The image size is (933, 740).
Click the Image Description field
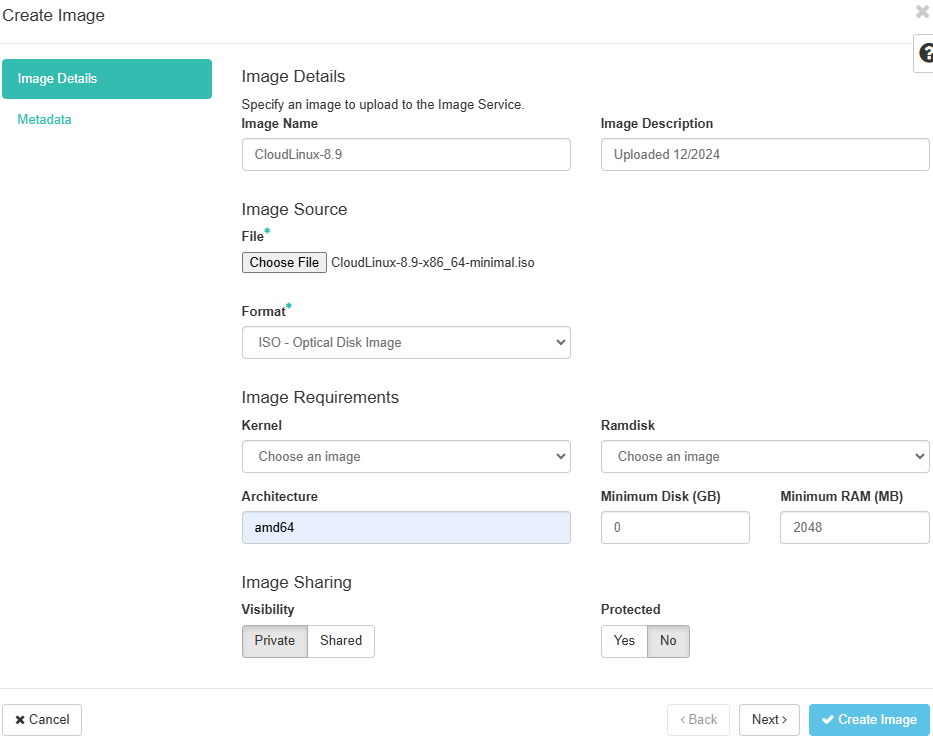click(765, 155)
